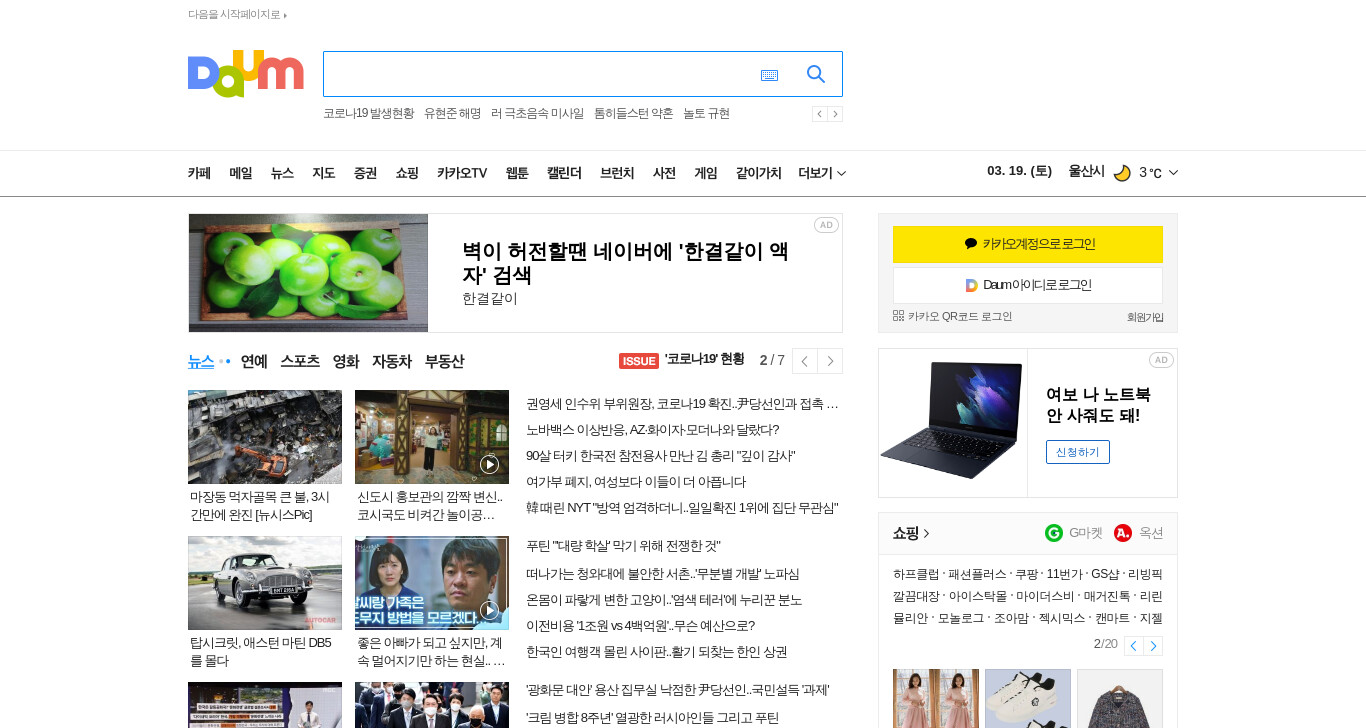1366x728 pixels.
Task: Switch to the 부동산 tab
Action: 444,361
